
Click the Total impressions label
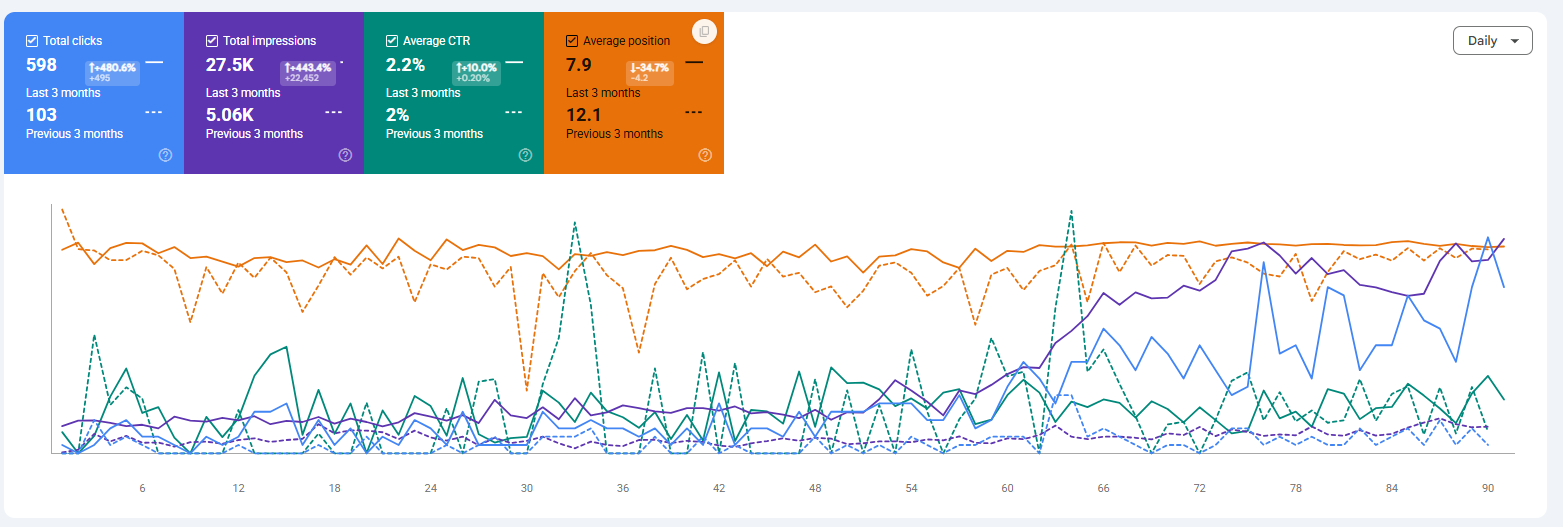[x=270, y=41]
